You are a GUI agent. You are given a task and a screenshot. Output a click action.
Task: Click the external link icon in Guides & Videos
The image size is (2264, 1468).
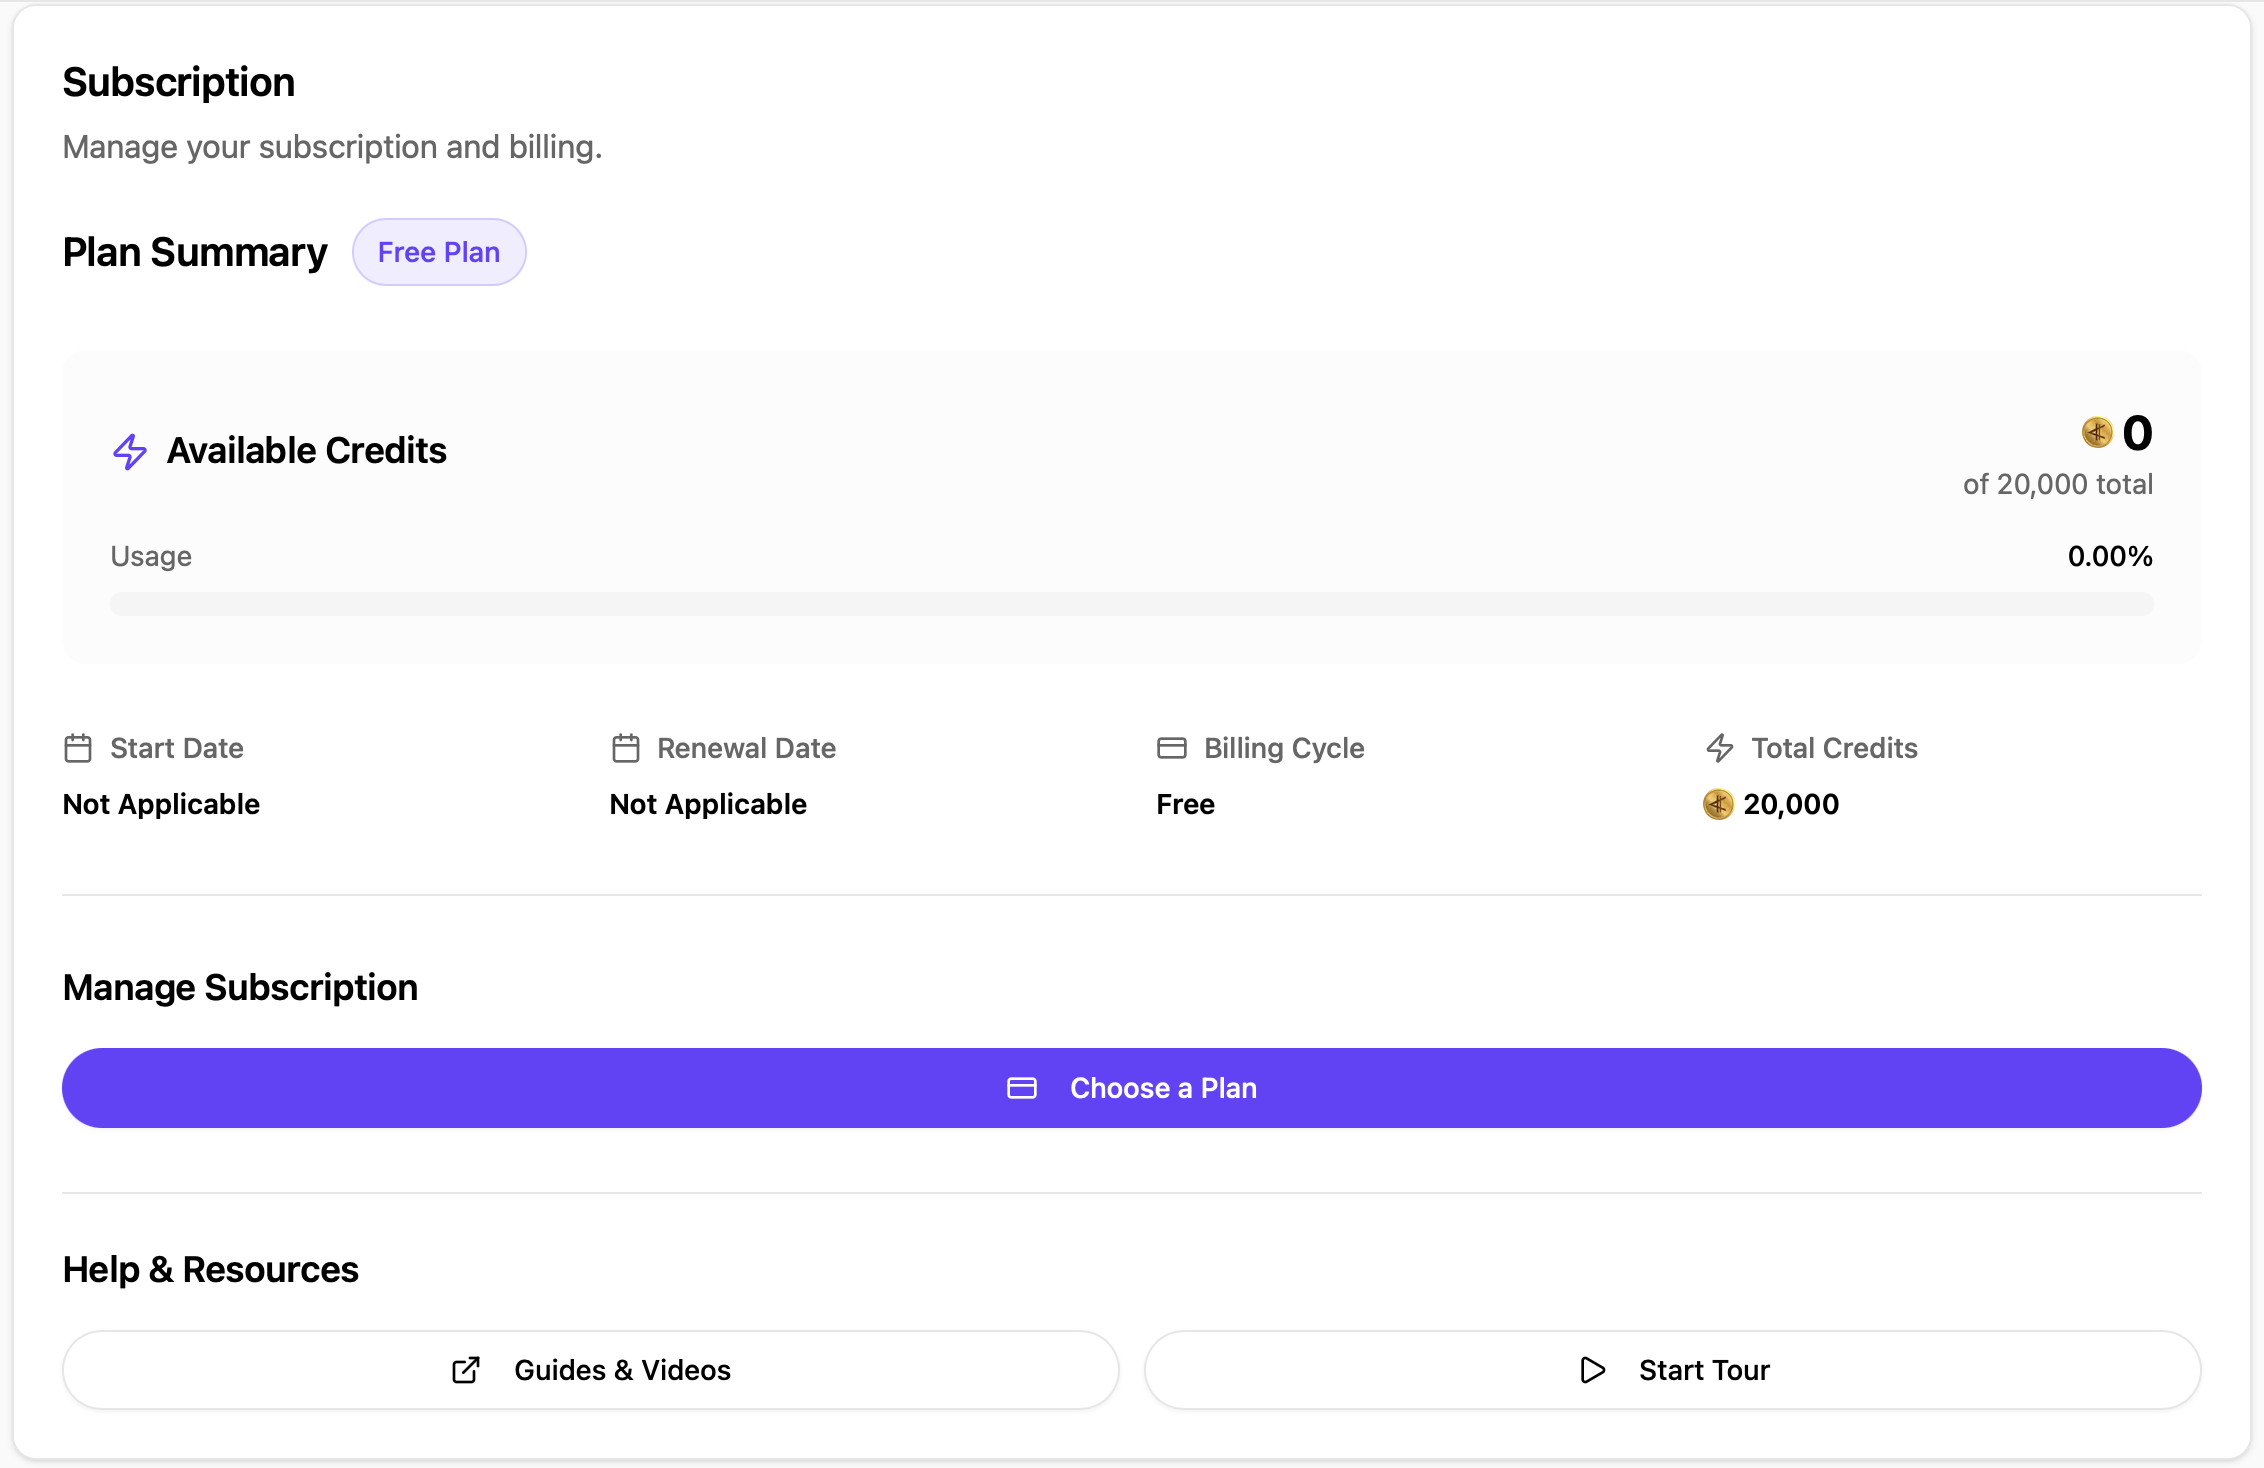point(466,1370)
